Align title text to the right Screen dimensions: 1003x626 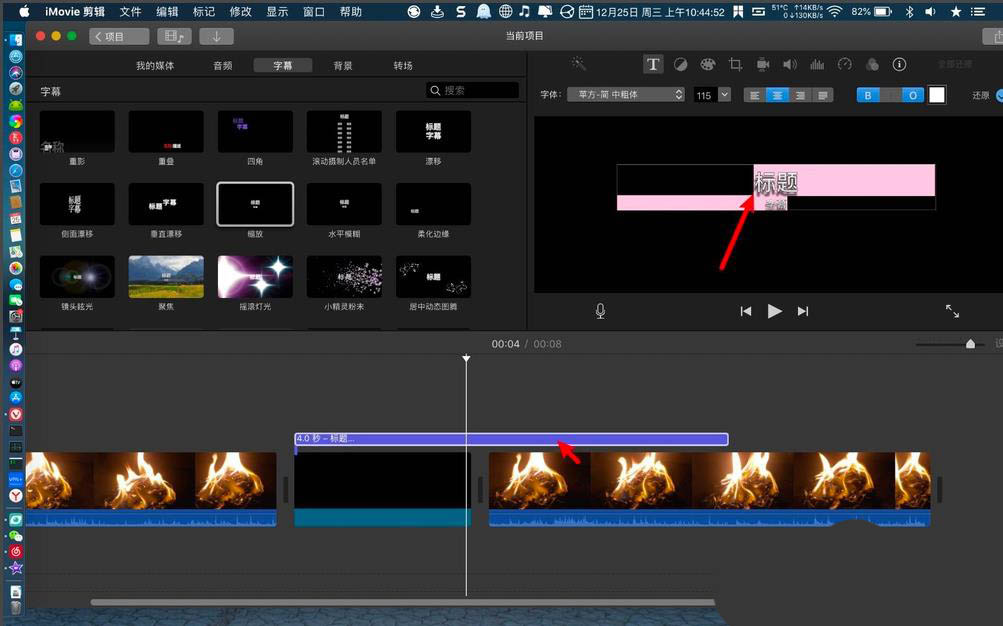tap(800, 95)
